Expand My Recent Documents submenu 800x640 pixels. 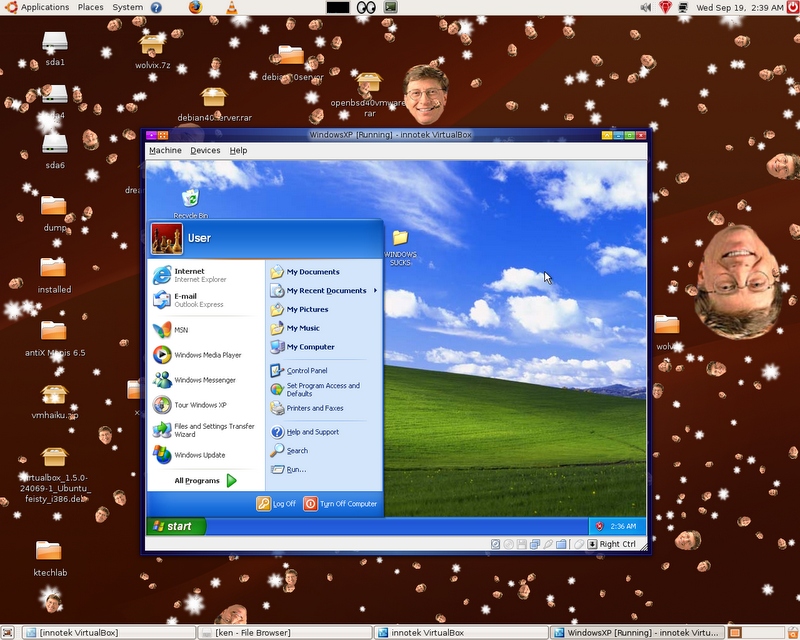pos(324,291)
